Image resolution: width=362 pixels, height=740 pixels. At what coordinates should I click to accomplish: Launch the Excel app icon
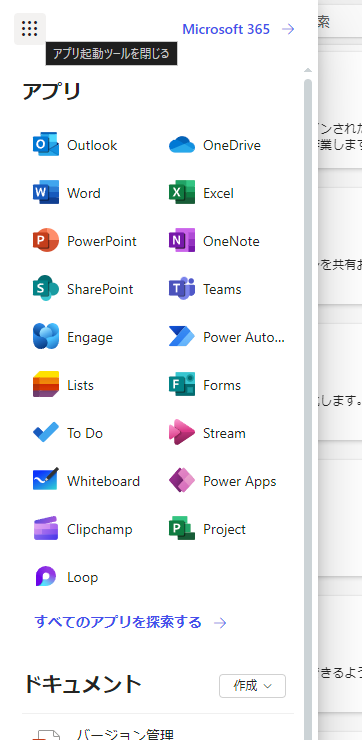(182, 193)
